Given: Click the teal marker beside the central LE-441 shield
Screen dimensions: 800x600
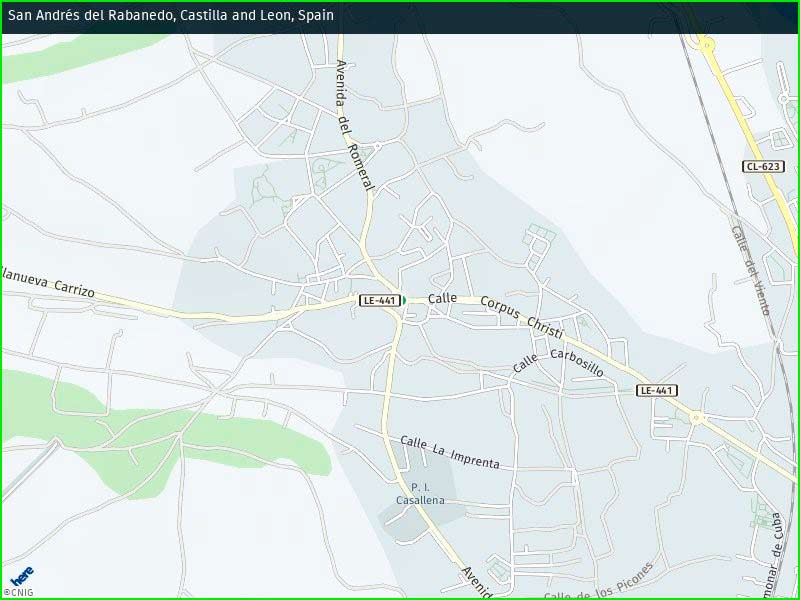Looking at the screenshot, I should [x=404, y=300].
